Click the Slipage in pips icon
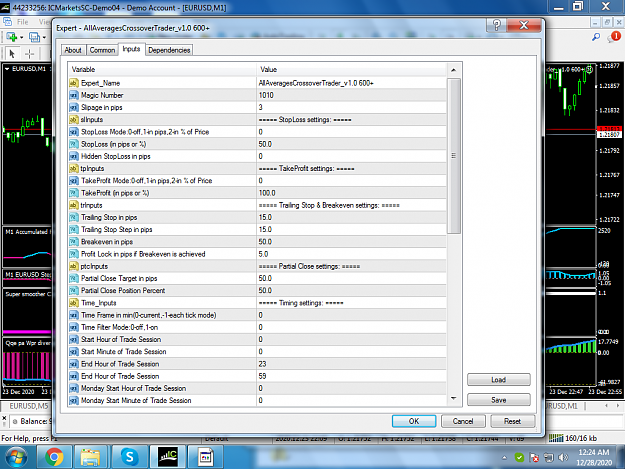 74,108
